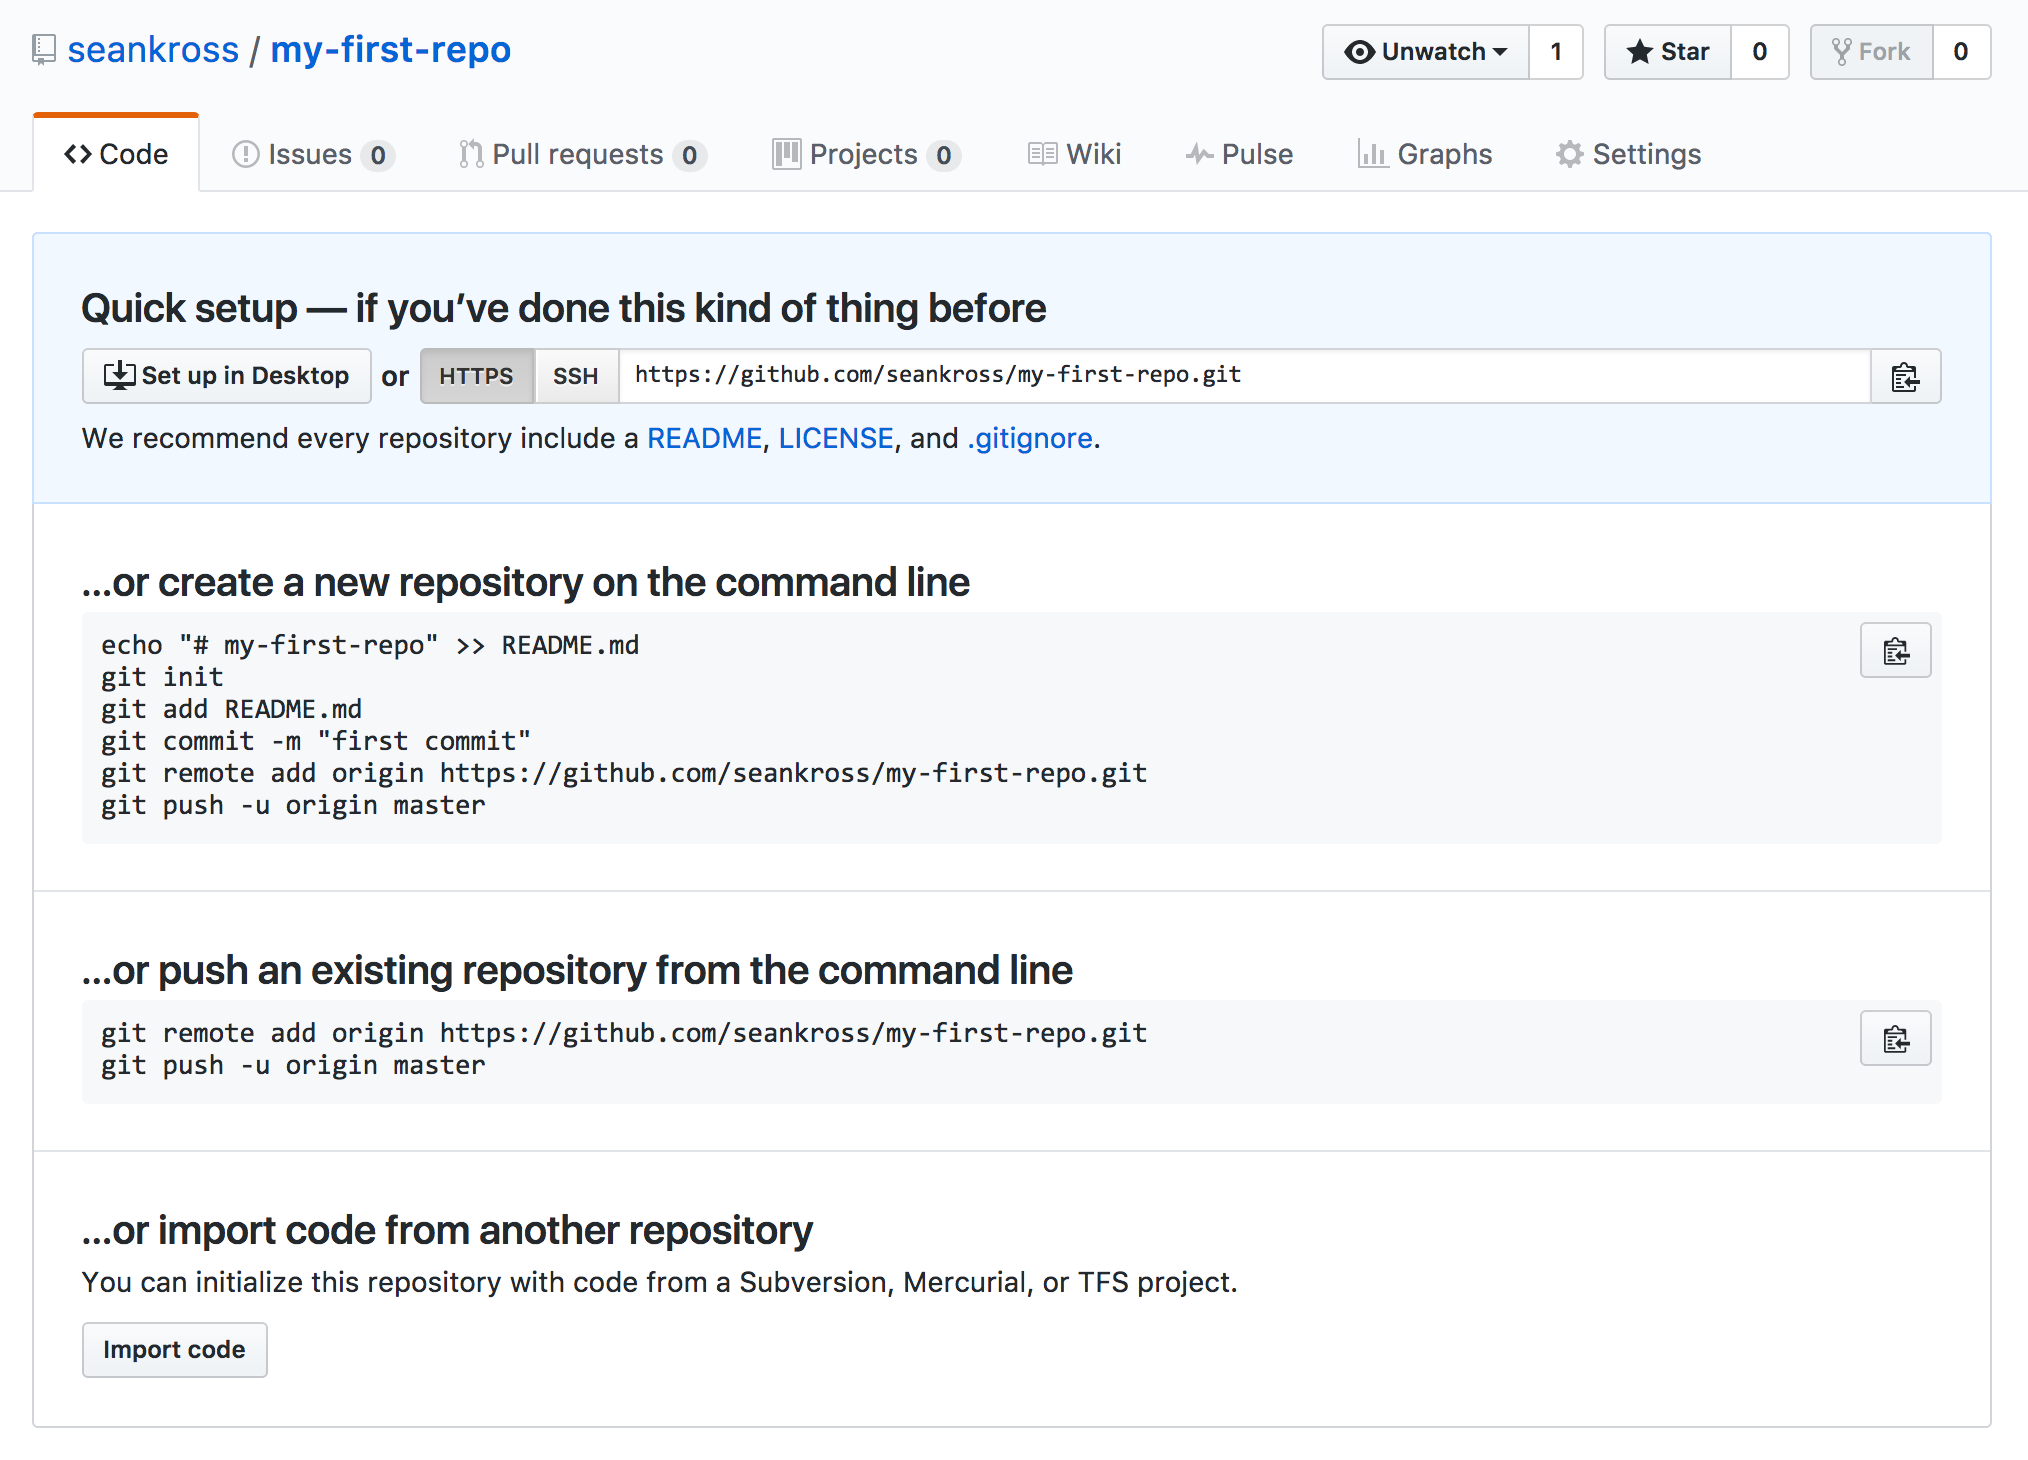Click '...or create a new repository' heading
Viewport: 2028px width, 1460px height.
[526, 583]
